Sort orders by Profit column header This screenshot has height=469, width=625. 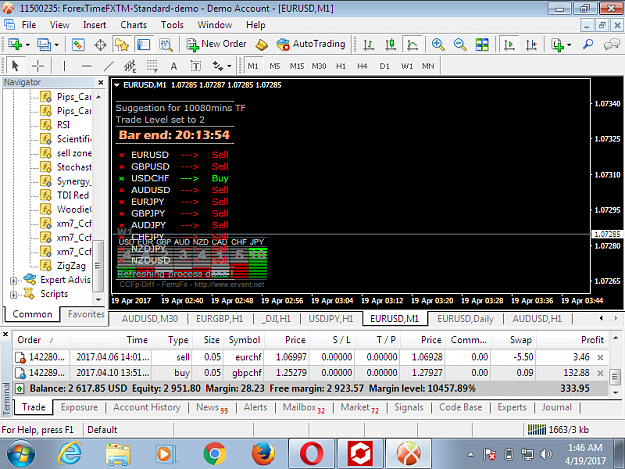tap(572, 340)
